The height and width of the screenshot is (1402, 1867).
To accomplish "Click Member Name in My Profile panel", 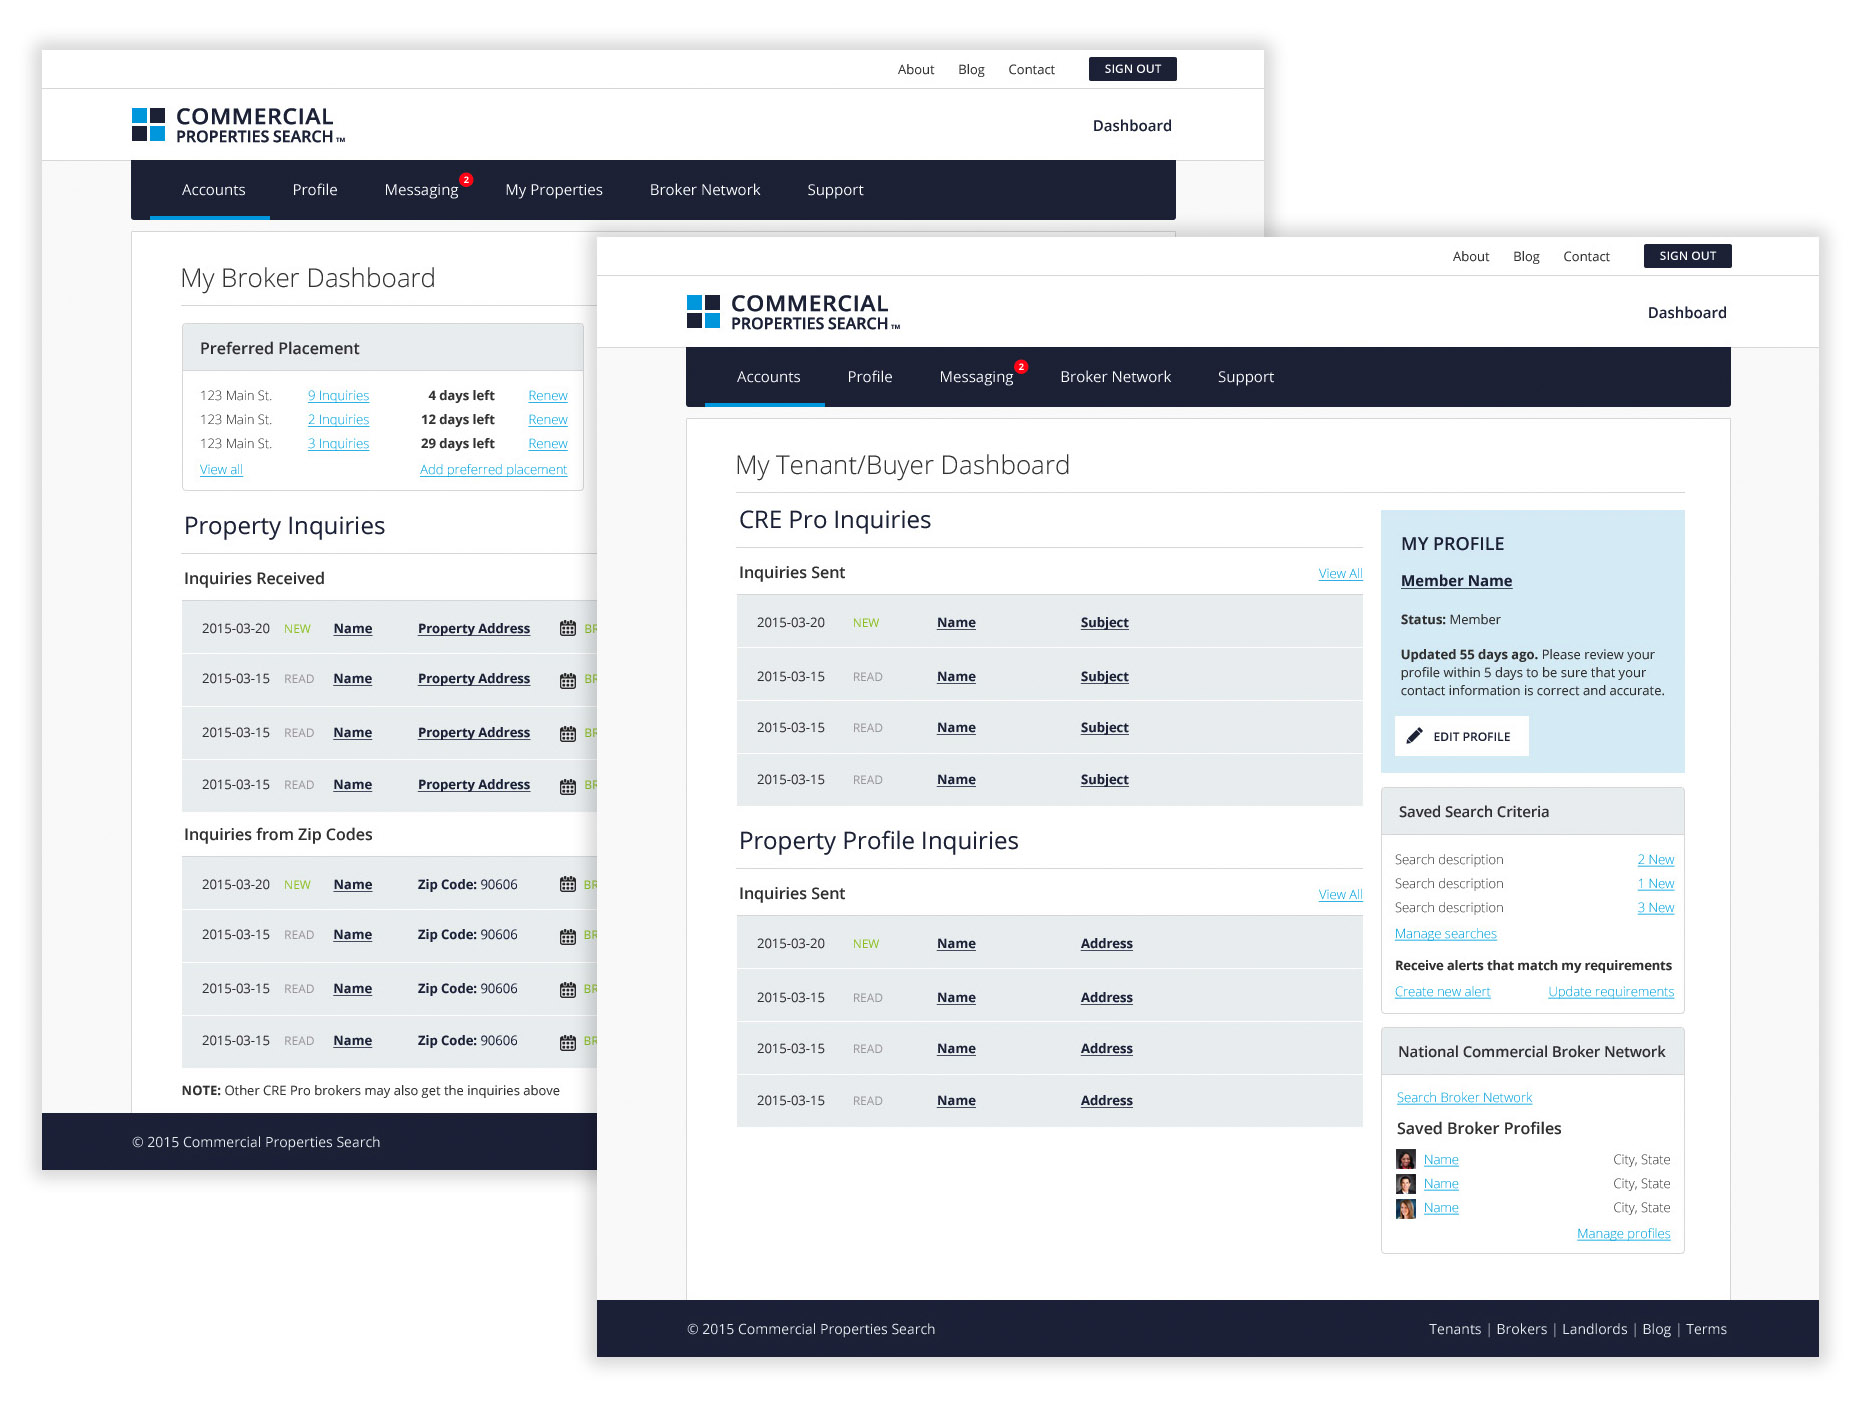I will 1455,581.
